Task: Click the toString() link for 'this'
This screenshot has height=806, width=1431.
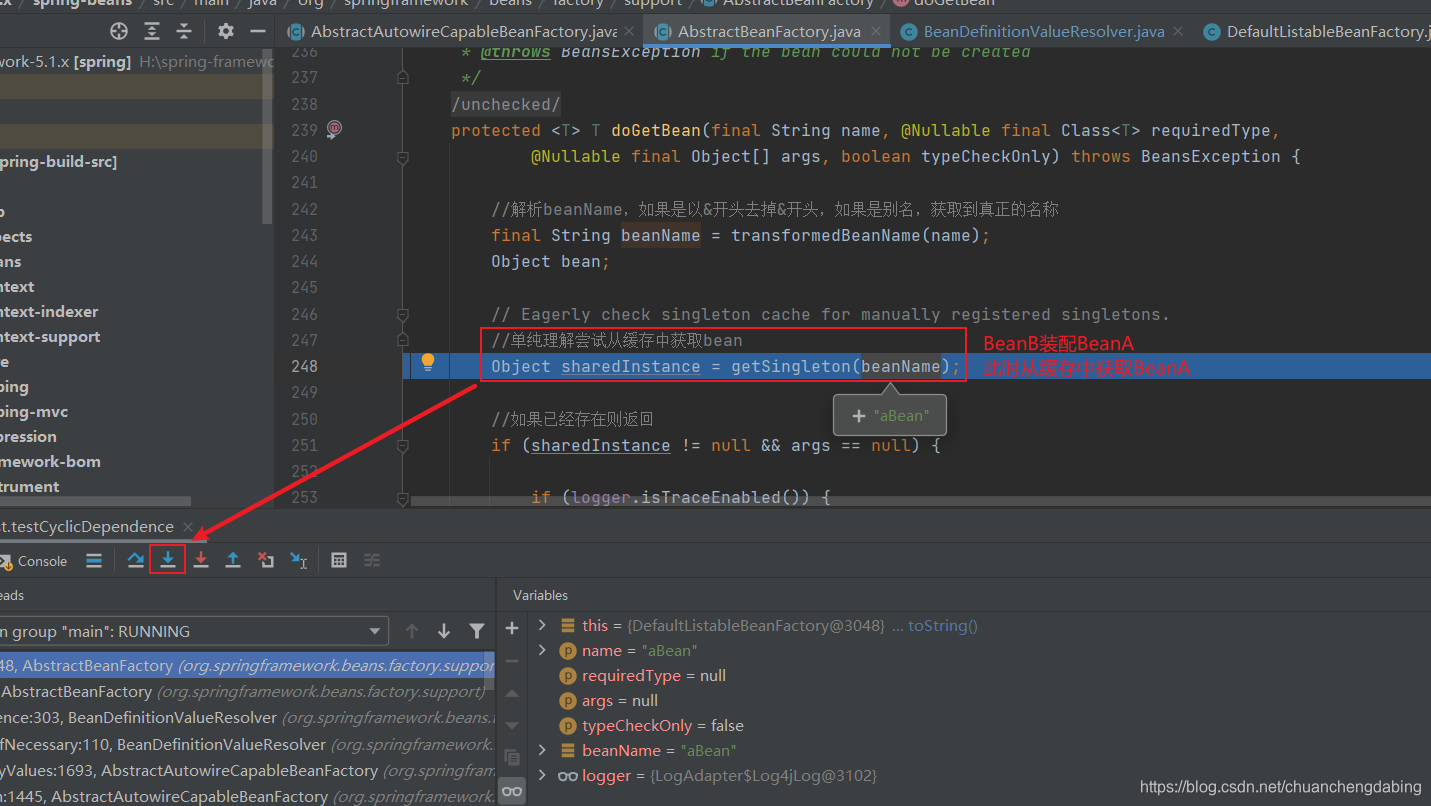Action: click(x=942, y=625)
